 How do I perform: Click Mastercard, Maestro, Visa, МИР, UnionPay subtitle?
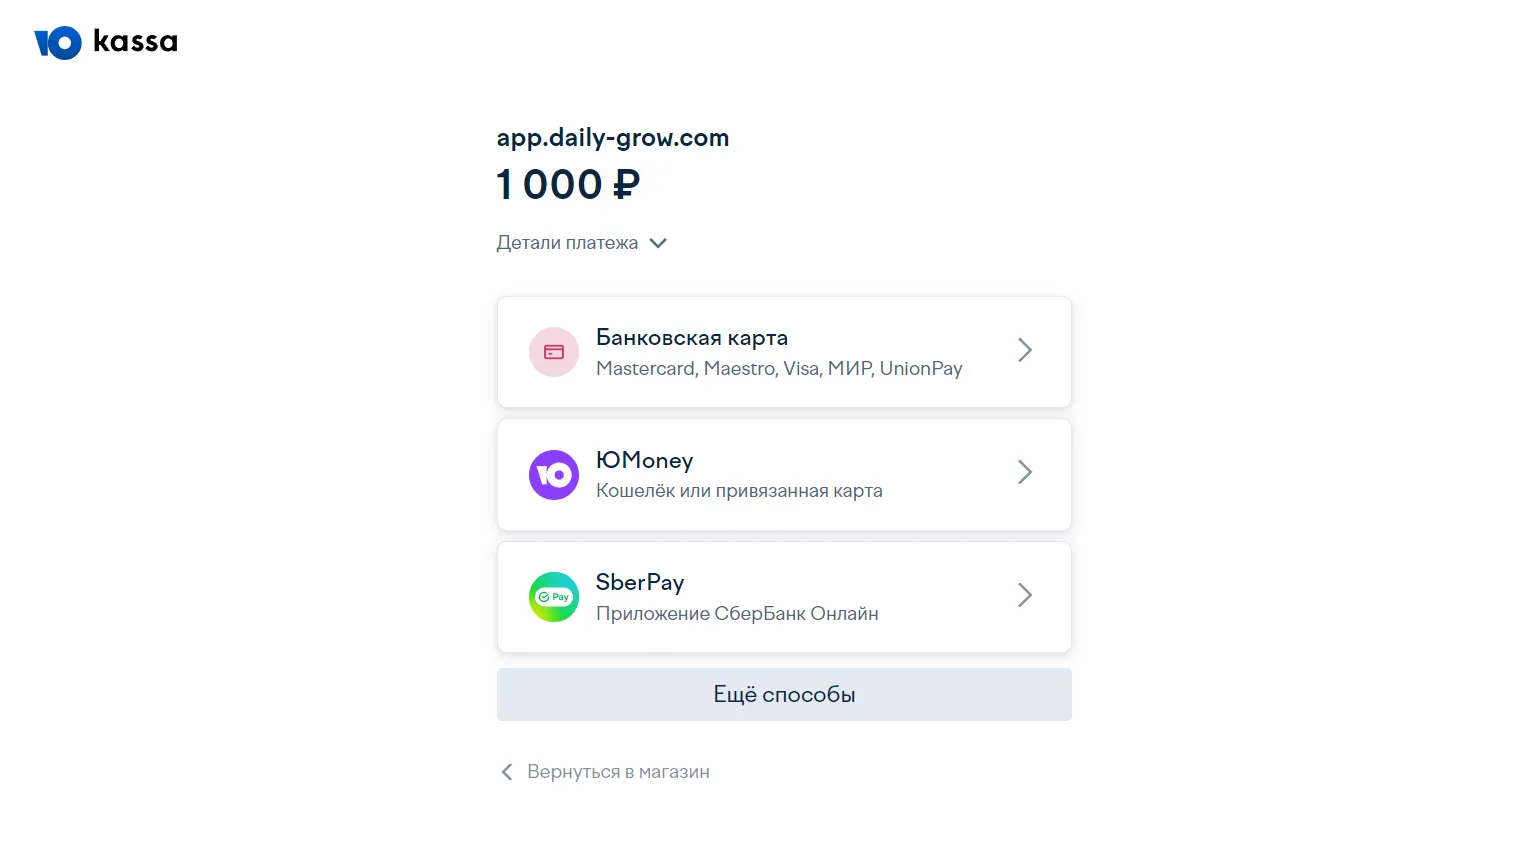pos(779,369)
